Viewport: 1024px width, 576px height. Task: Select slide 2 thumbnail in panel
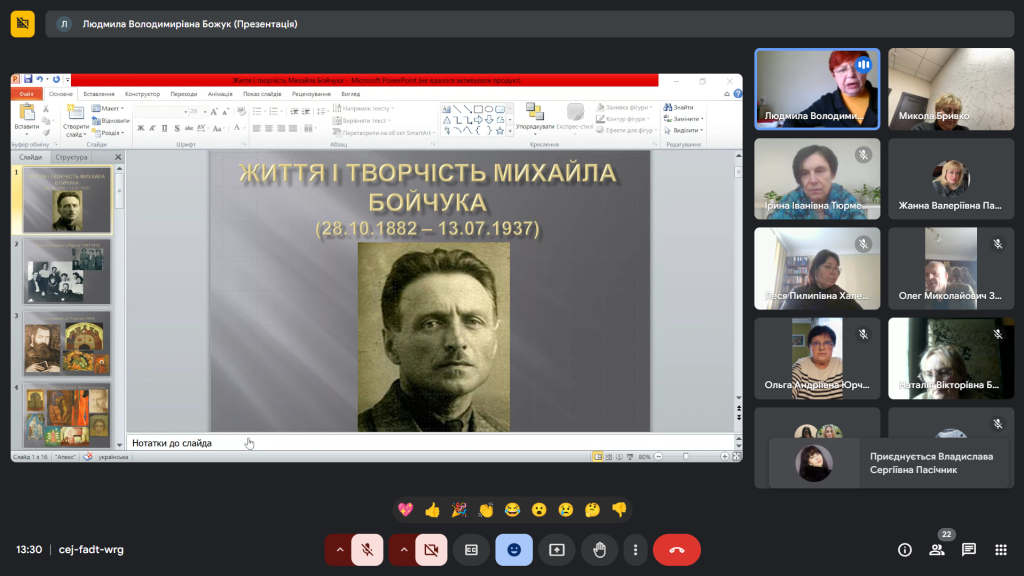pos(67,271)
